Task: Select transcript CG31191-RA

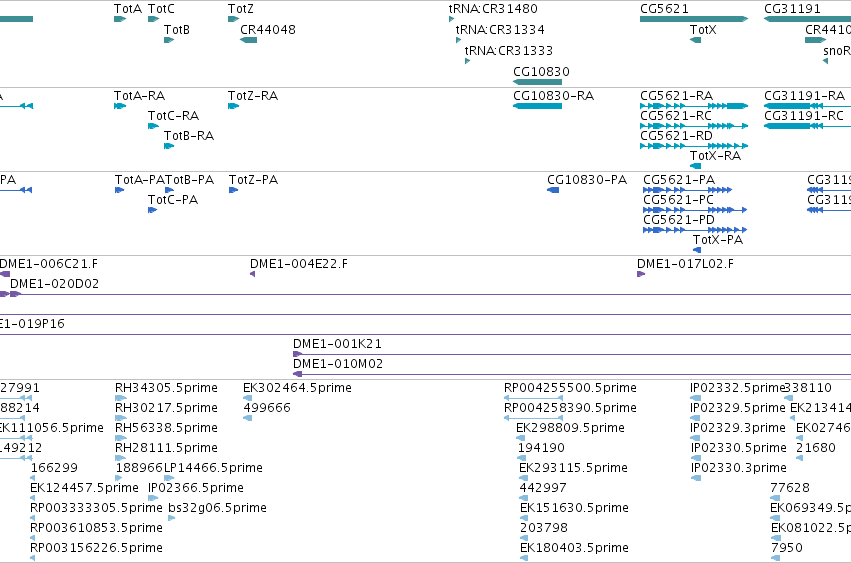Action: (x=805, y=96)
